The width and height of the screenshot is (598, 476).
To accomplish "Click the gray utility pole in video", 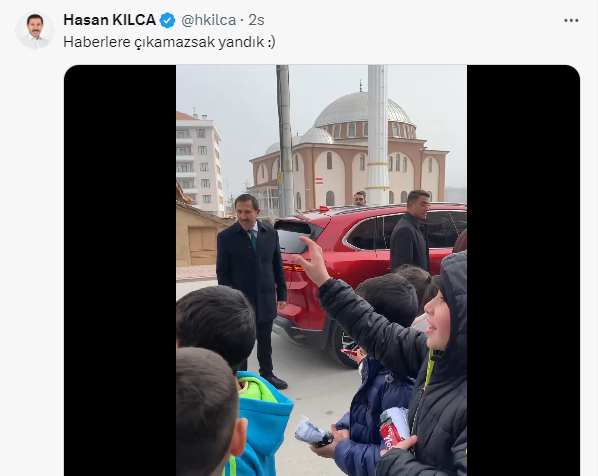I will pyautogui.click(x=285, y=139).
